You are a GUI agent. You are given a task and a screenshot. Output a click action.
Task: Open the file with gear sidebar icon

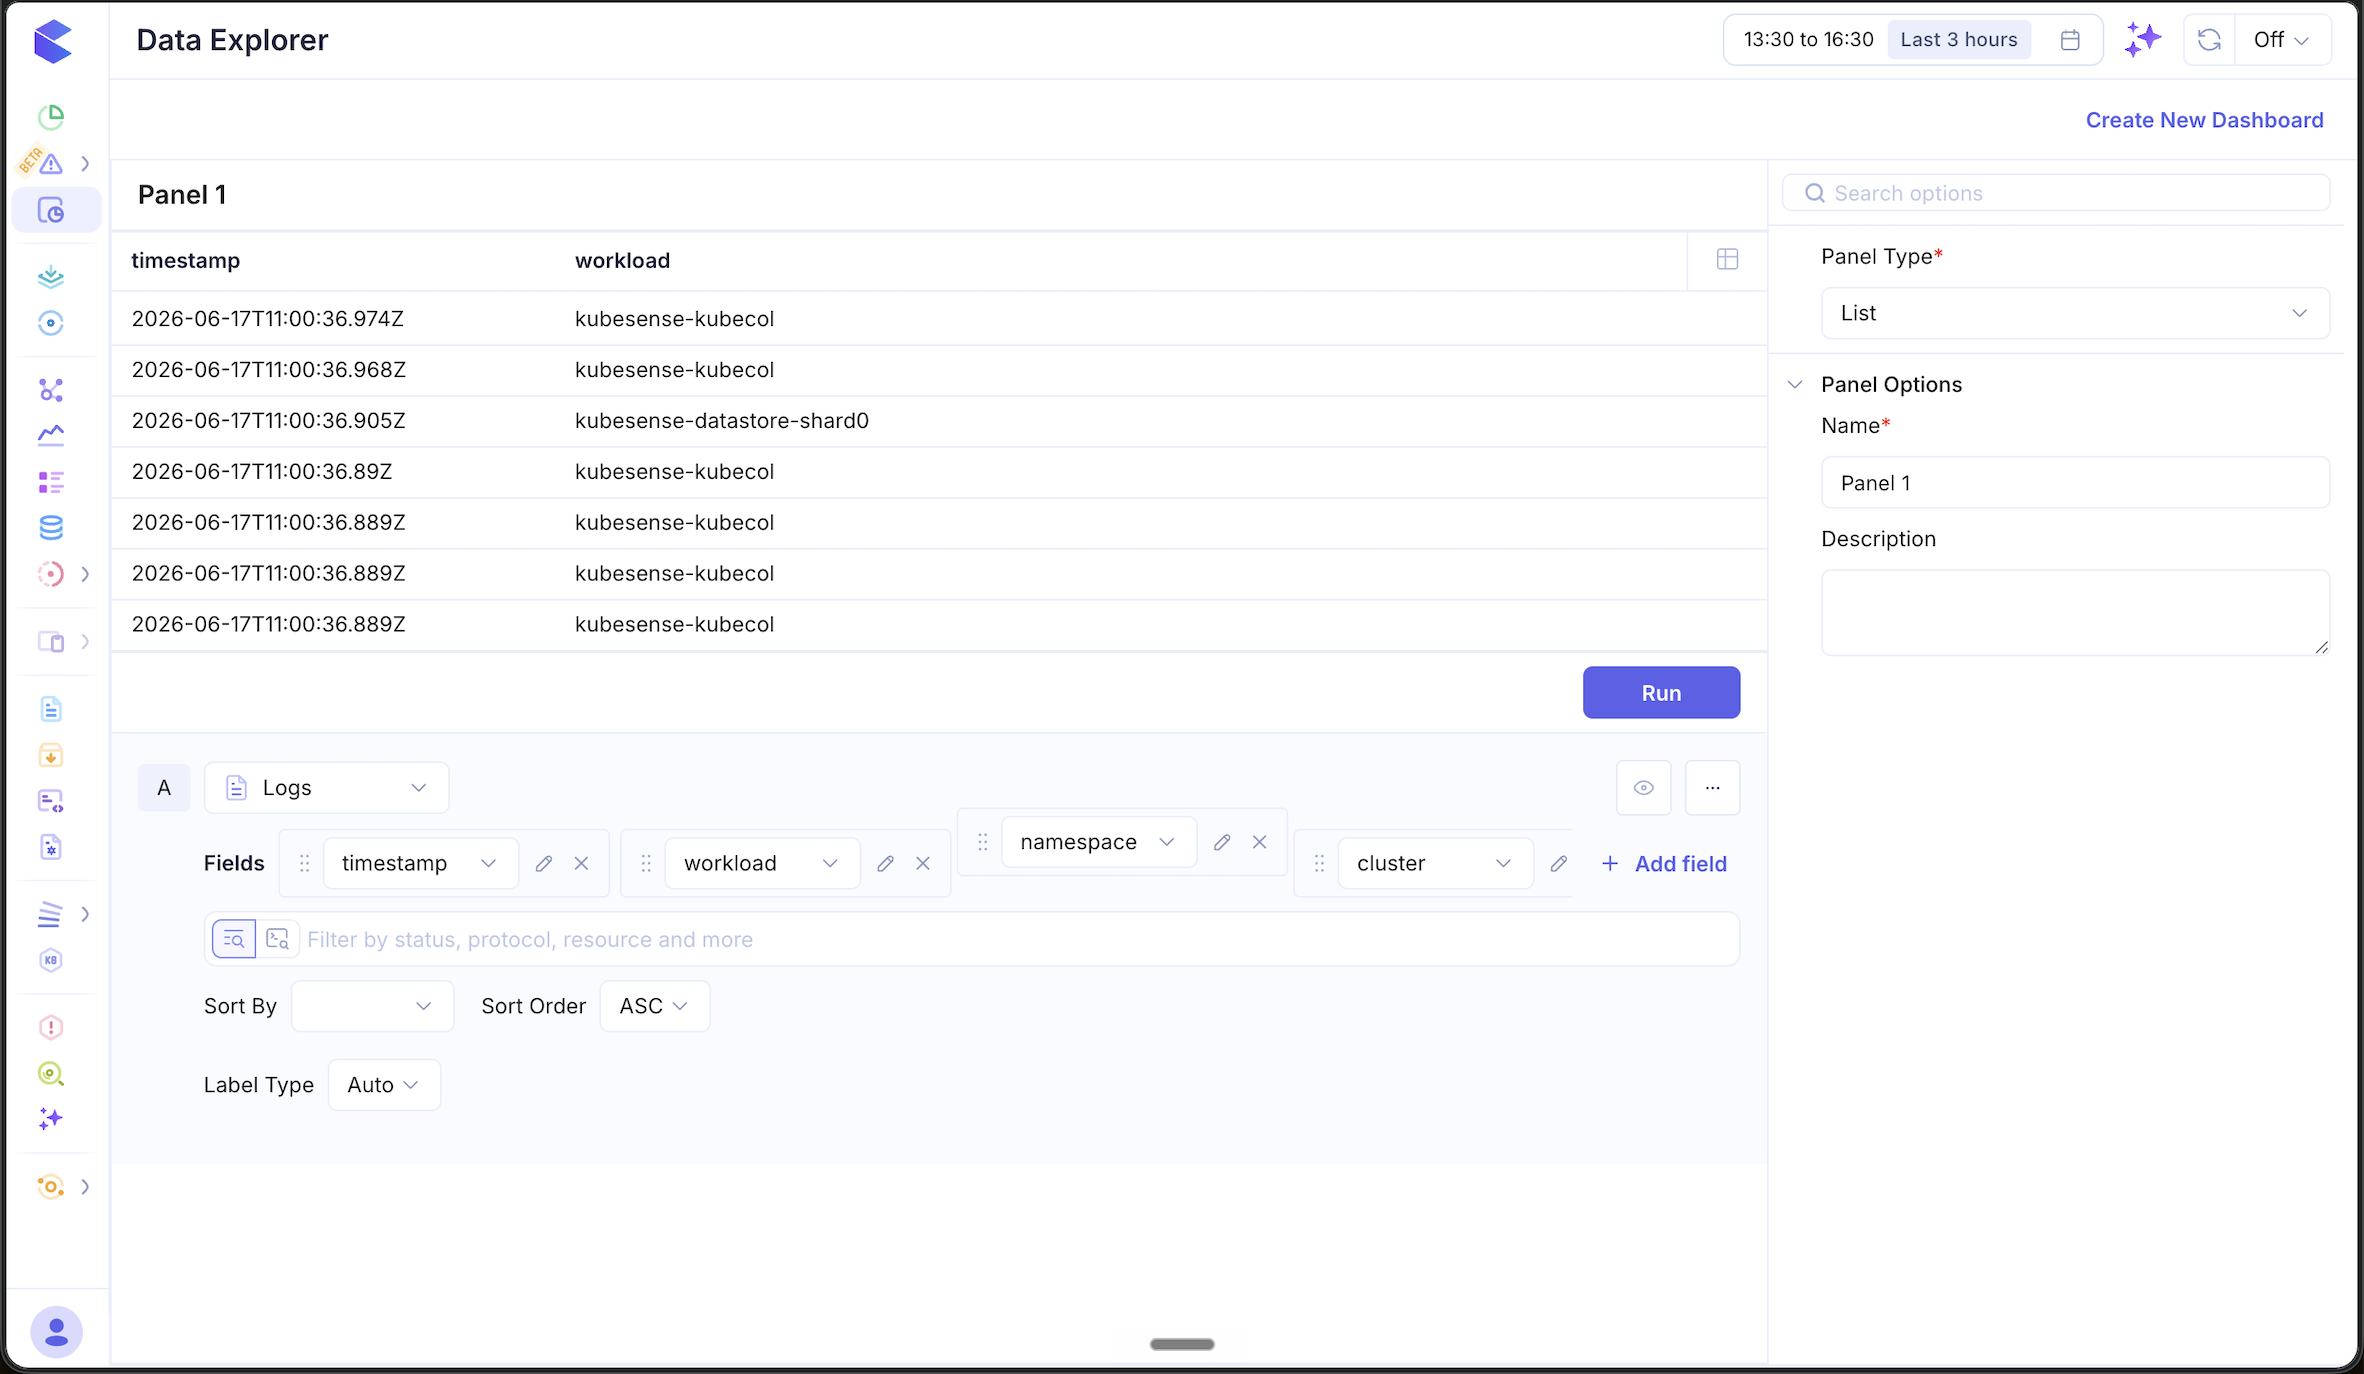pyautogui.click(x=51, y=847)
